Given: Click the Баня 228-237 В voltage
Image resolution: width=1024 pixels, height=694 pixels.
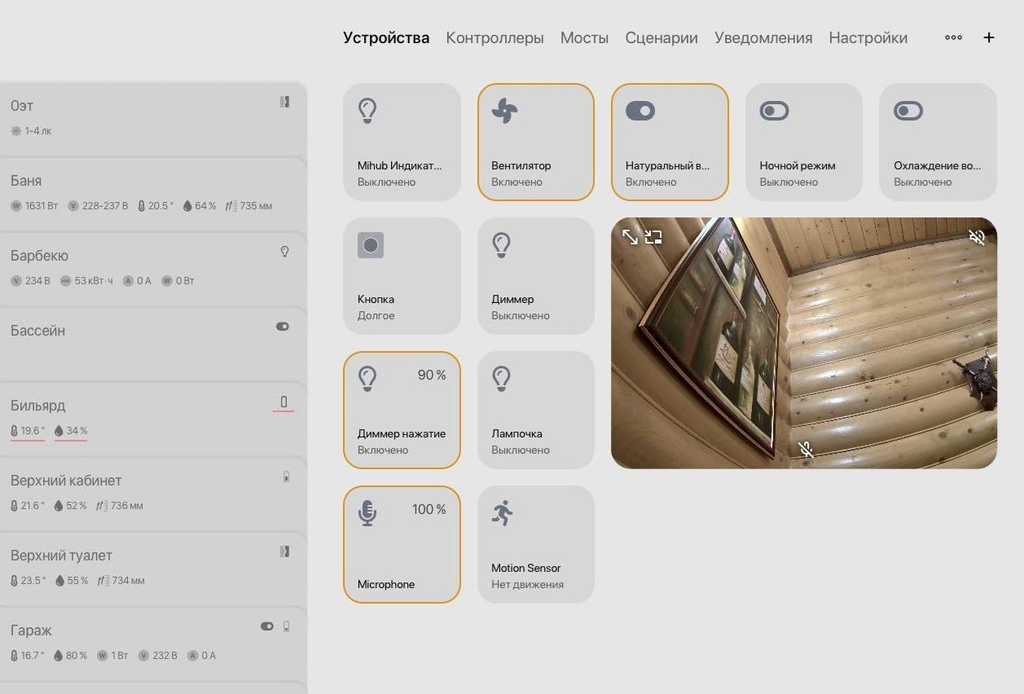Looking at the screenshot, I should click(x=98, y=206).
